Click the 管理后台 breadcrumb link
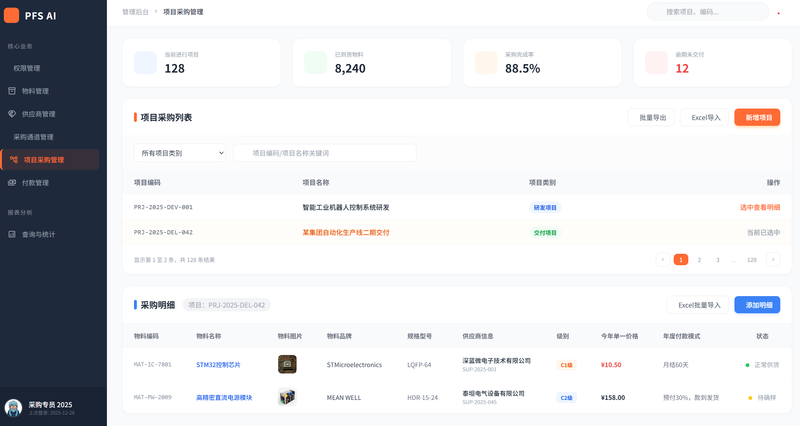800x426 pixels. pos(135,12)
